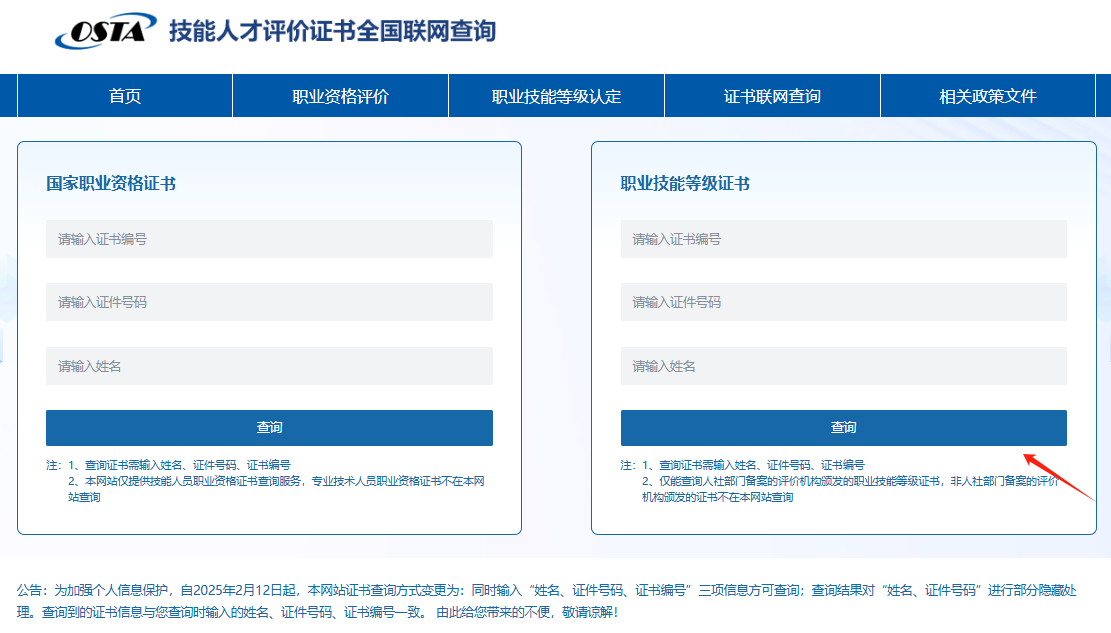Image resolution: width=1111 pixels, height=633 pixels.
Task: Click the 国家职业资格证书 panel heading
Action: pyautogui.click(x=111, y=184)
